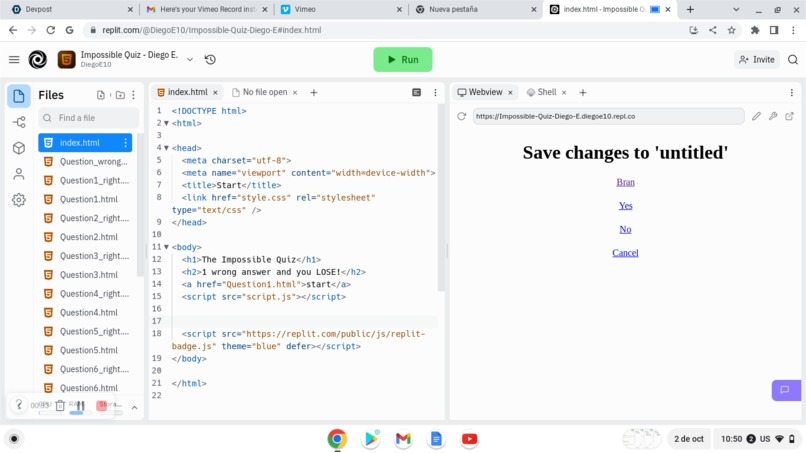Stop the recording with red button

[x=102, y=406]
